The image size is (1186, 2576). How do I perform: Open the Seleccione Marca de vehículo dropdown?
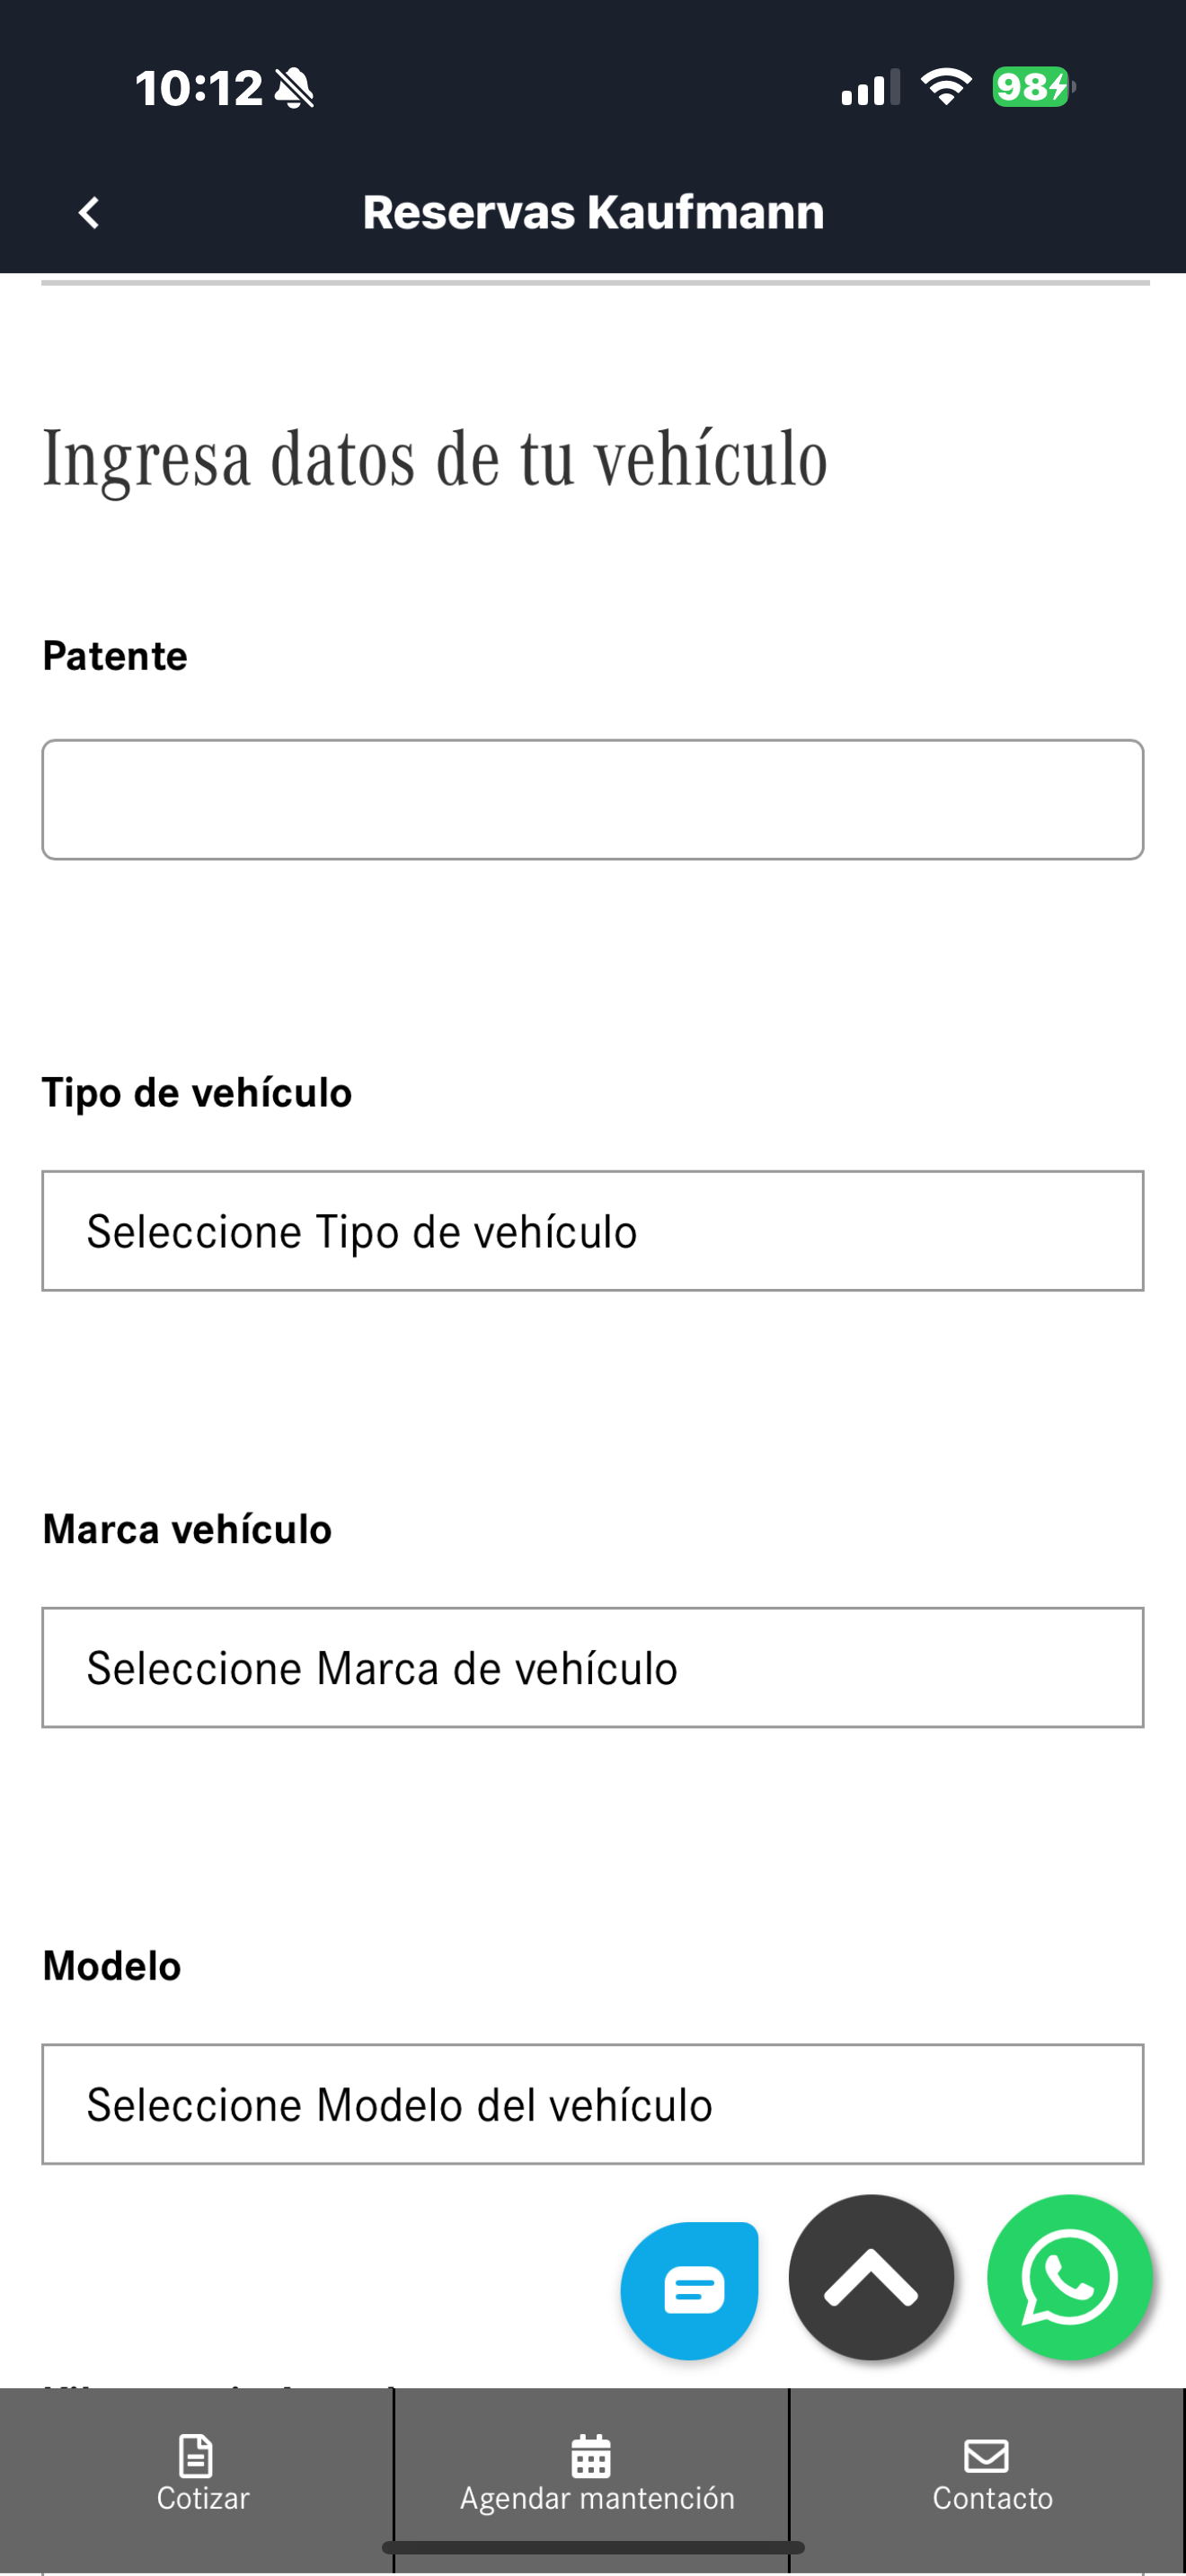593,1667
